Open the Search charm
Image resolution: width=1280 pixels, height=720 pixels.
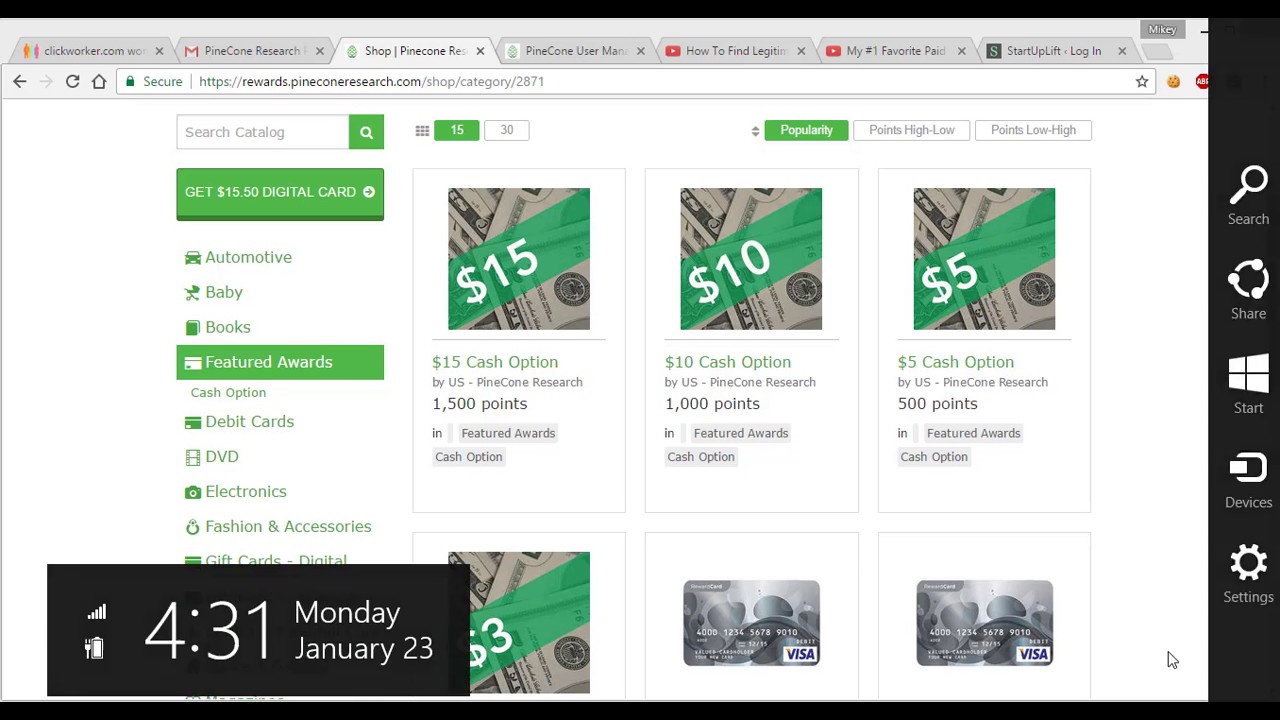pos(1248,196)
